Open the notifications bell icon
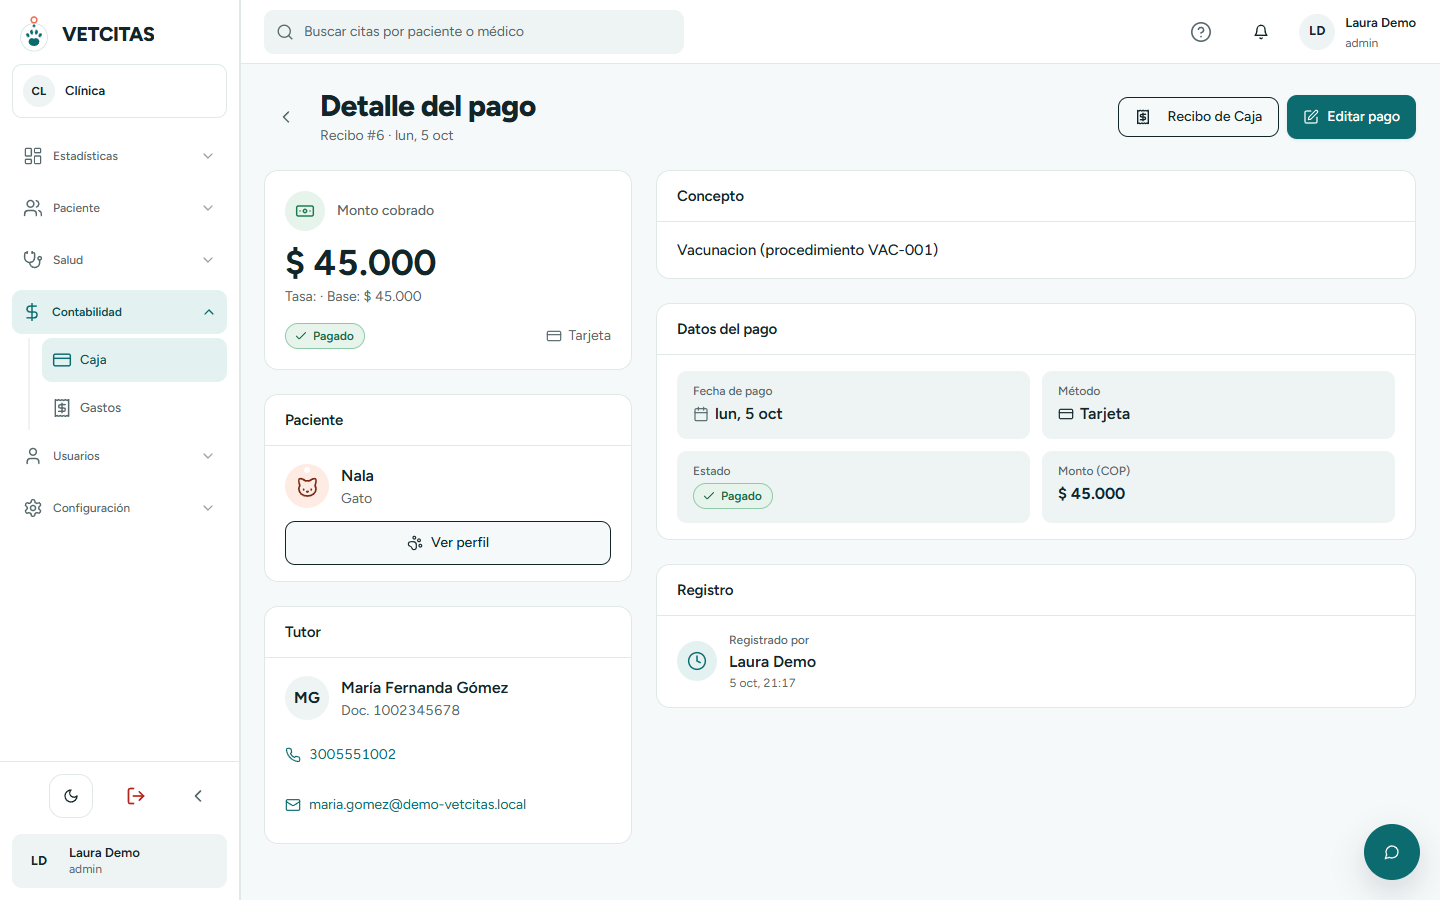The image size is (1440, 900). click(1261, 32)
